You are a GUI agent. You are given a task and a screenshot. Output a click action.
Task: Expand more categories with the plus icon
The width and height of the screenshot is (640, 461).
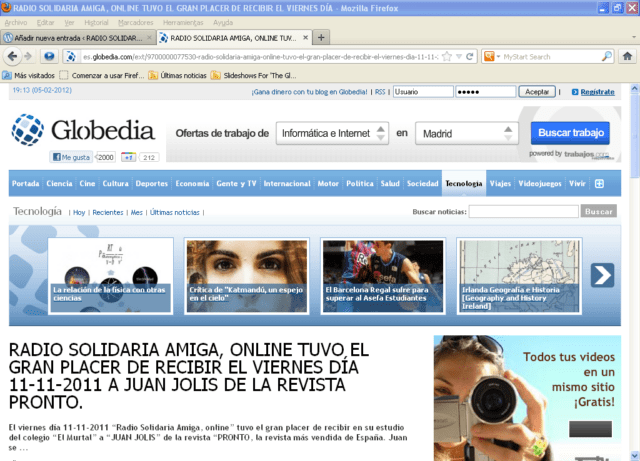pyautogui.click(x=599, y=184)
